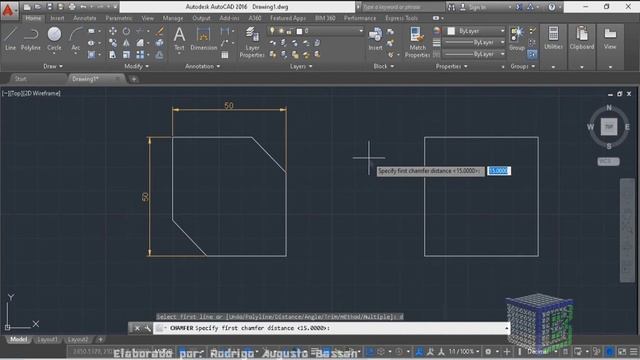
Task: Click the Undo arrow in quick access toolbar
Action: (x=83, y=7)
